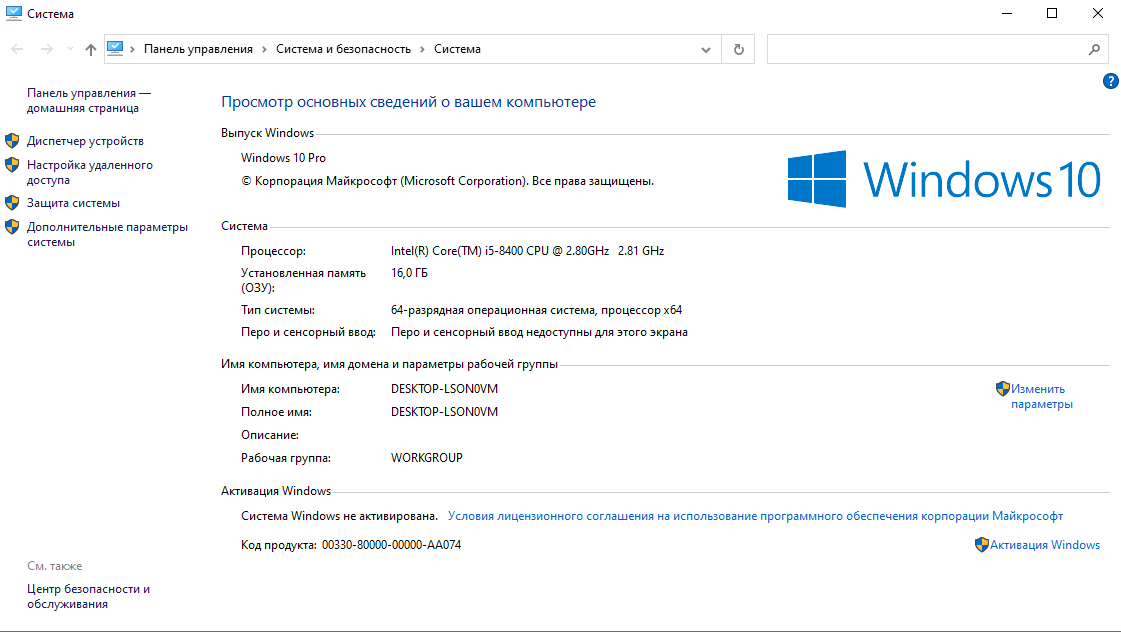1121x632 pixels.
Task: Open help via the blue question mark
Action: 1110,82
